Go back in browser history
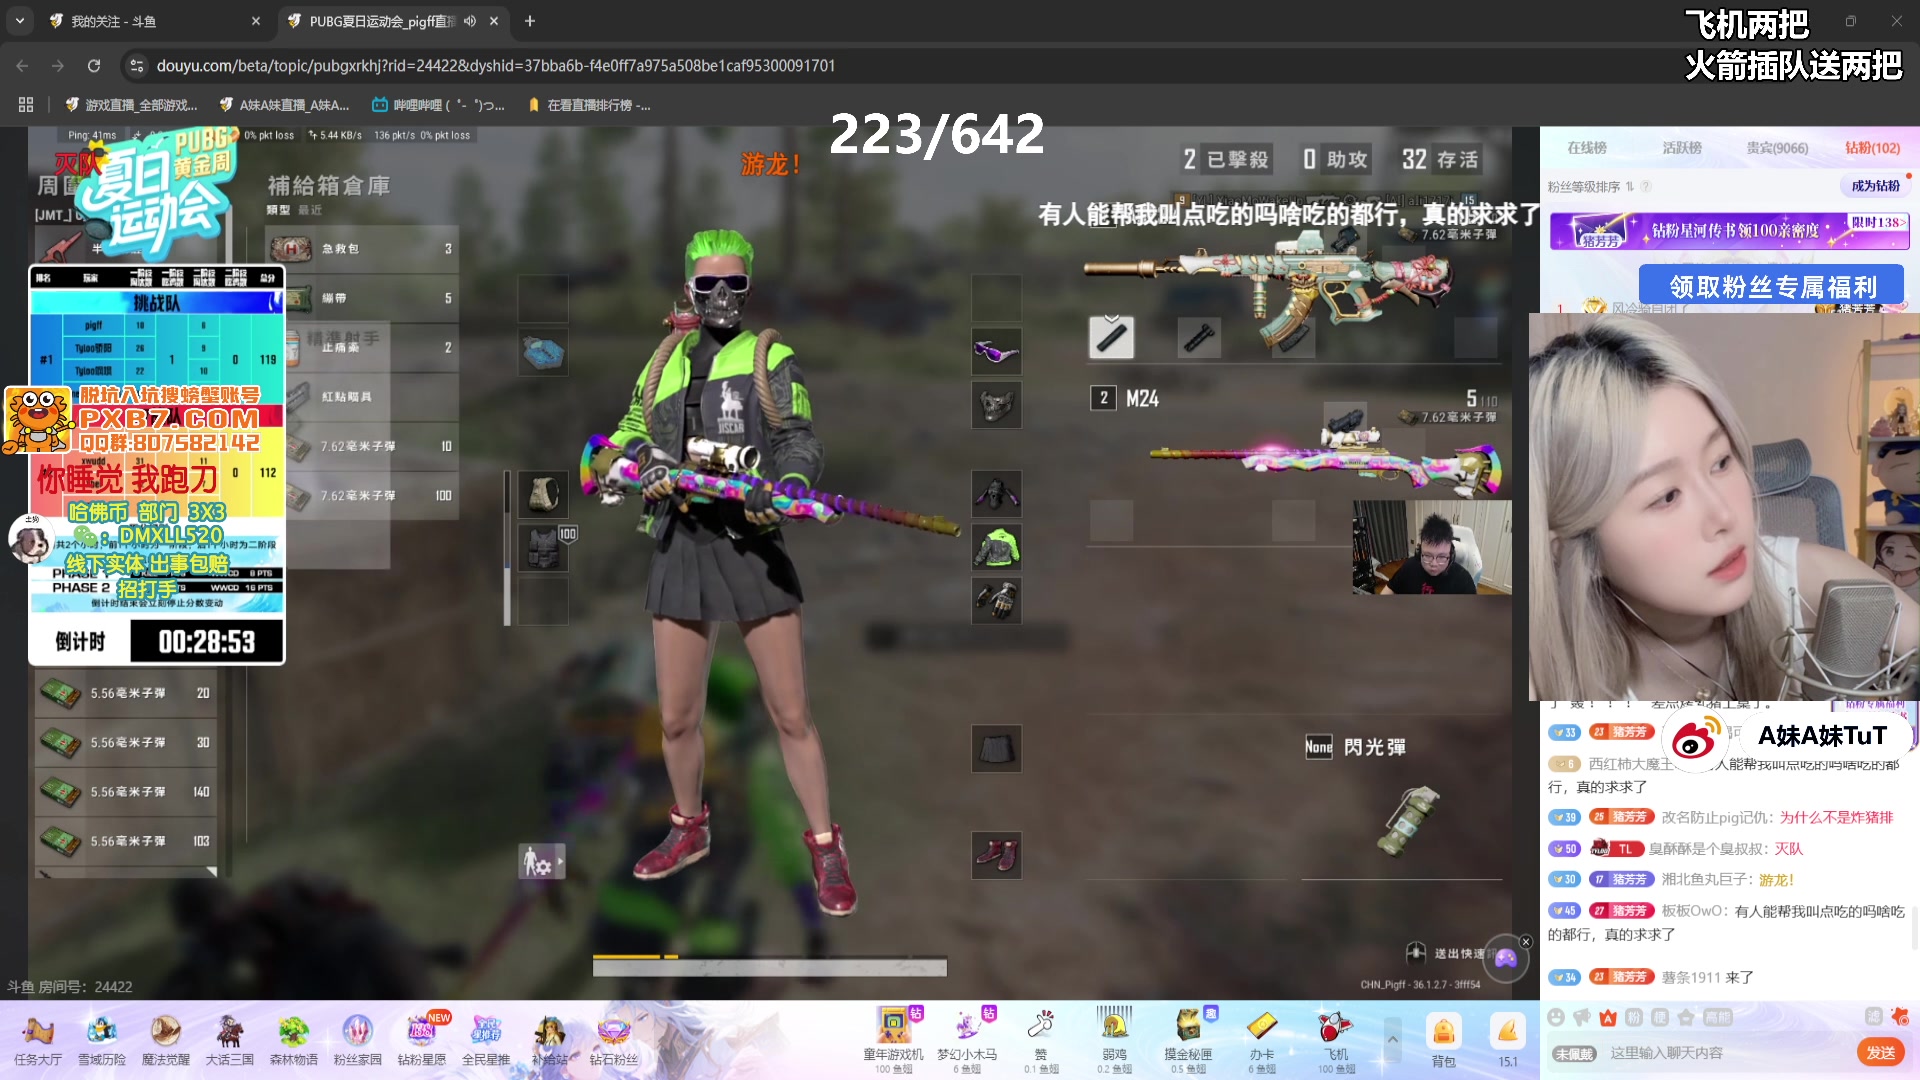 (22, 66)
